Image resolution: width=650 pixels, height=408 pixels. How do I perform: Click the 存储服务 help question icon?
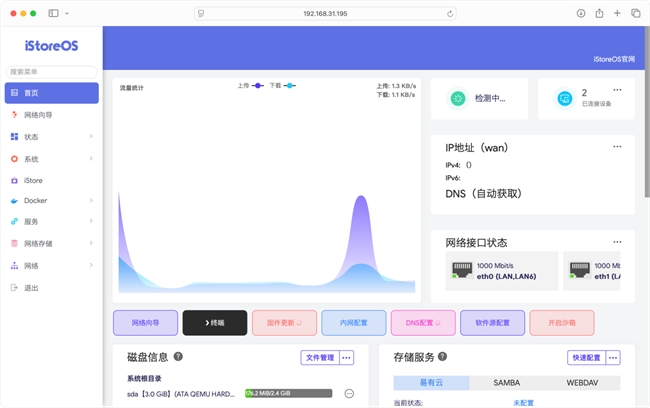[x=442, y=357]
